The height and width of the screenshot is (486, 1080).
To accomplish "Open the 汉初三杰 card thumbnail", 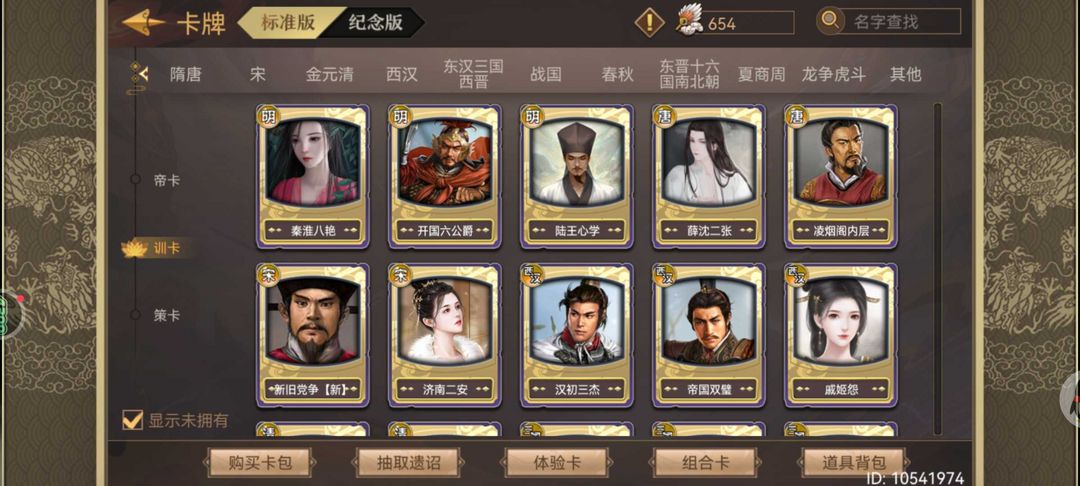I will coord(577,335).
